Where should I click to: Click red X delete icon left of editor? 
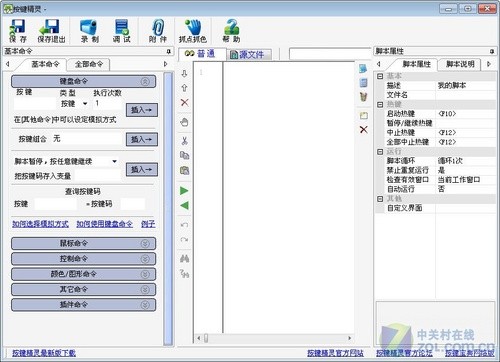(184, 102)
